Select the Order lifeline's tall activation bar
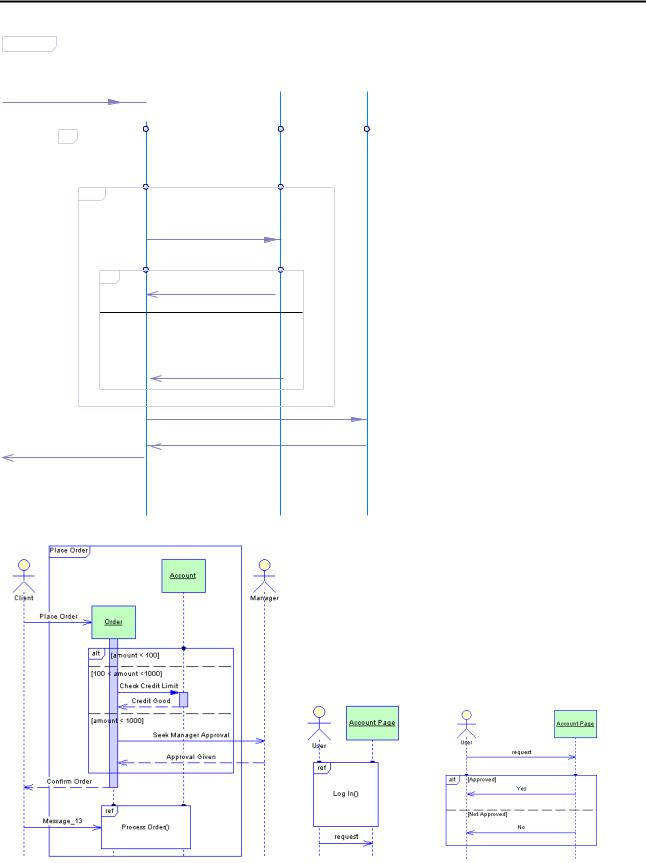 click(113, 713)
